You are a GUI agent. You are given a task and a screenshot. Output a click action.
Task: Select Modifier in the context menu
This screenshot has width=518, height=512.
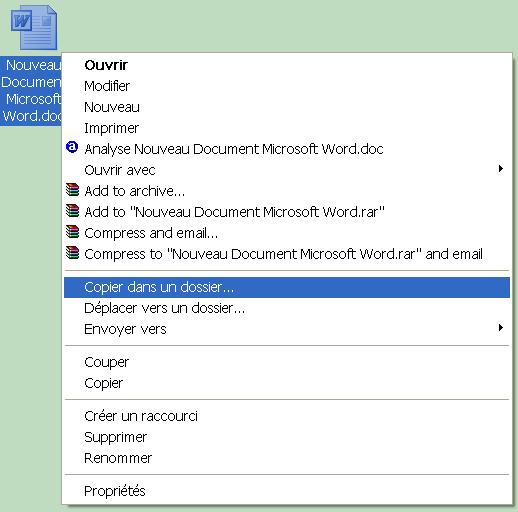point(287,86)
